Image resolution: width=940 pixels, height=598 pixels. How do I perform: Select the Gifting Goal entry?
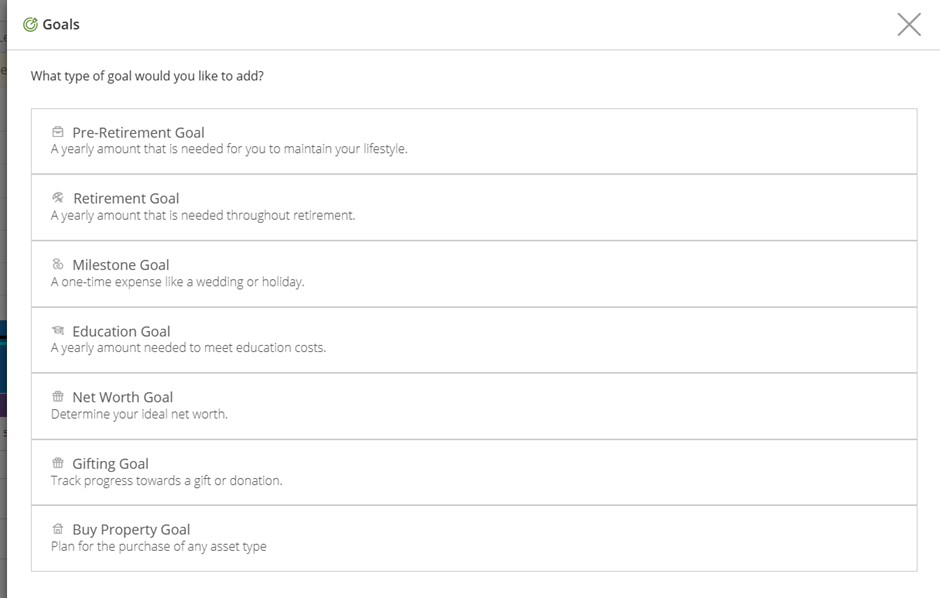point(474,473)
